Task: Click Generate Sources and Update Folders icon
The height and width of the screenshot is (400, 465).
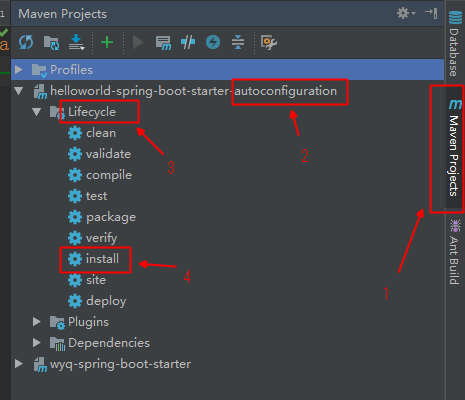Action: click(x=51, y=43)
